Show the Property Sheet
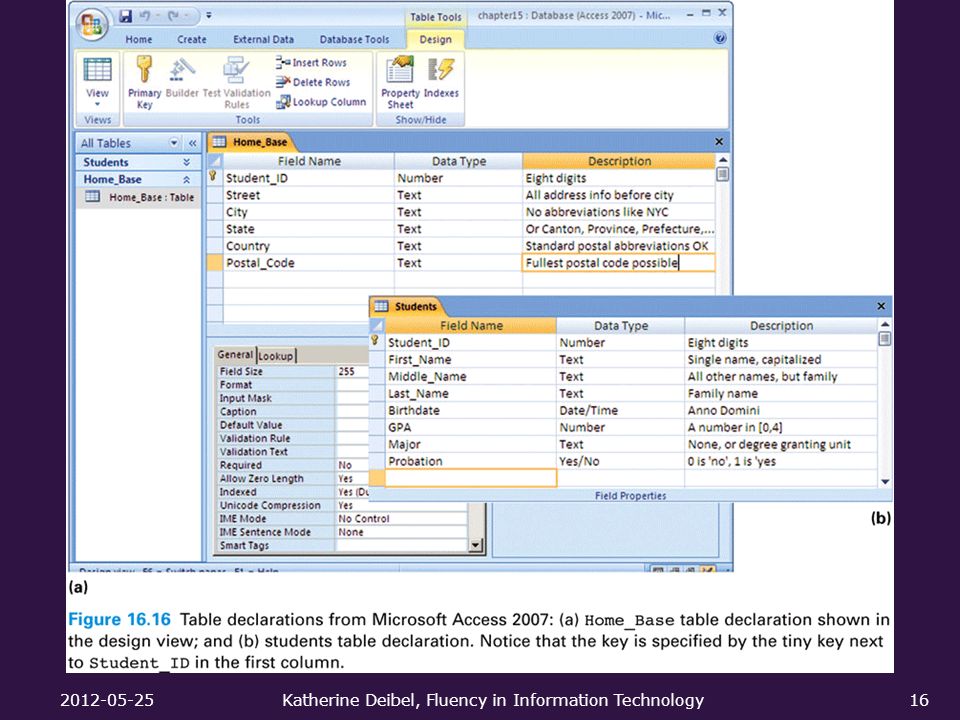Image resolution: width=960 pixels, height=720 pixels. click(x=400, y=82)
